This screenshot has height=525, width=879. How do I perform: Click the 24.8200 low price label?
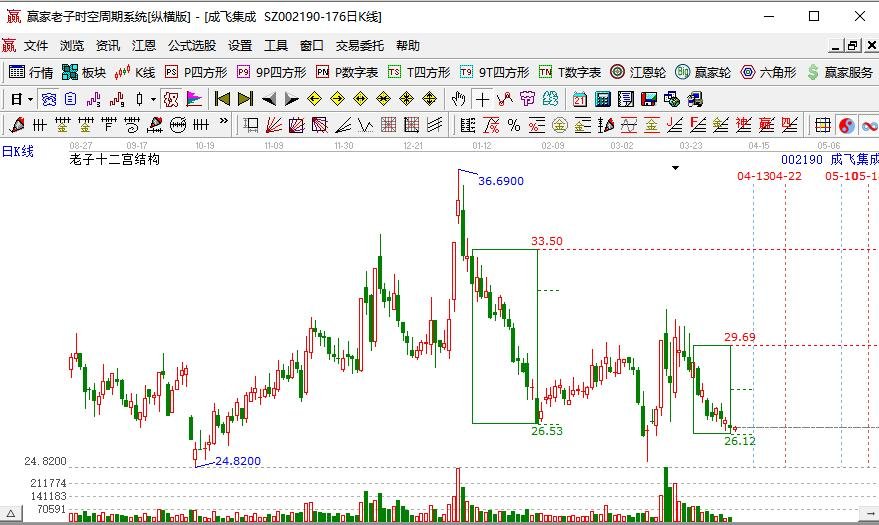click(x=238, y=461)
